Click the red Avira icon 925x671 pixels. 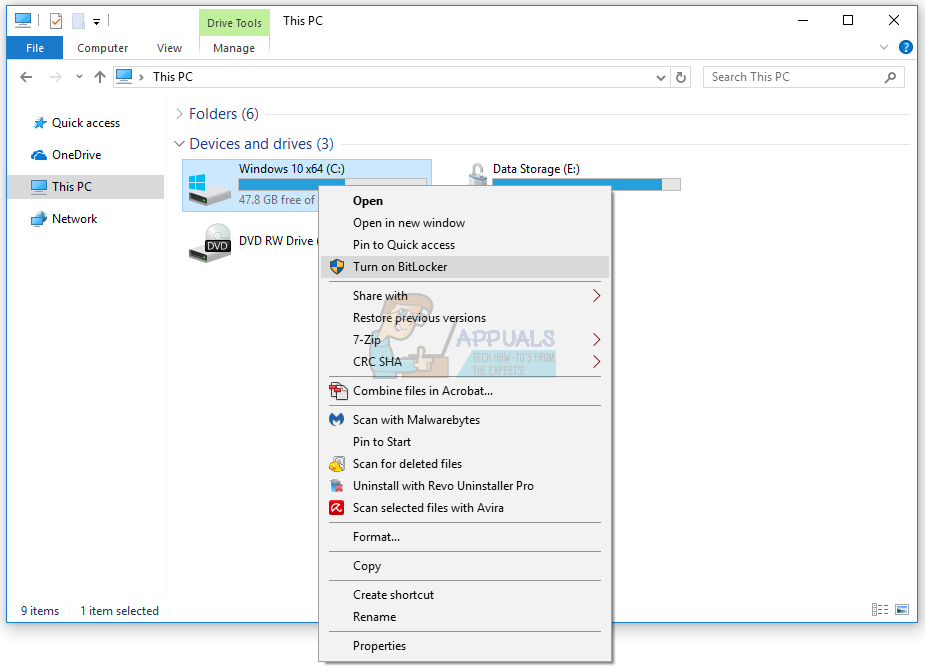(x=336, y=508)
